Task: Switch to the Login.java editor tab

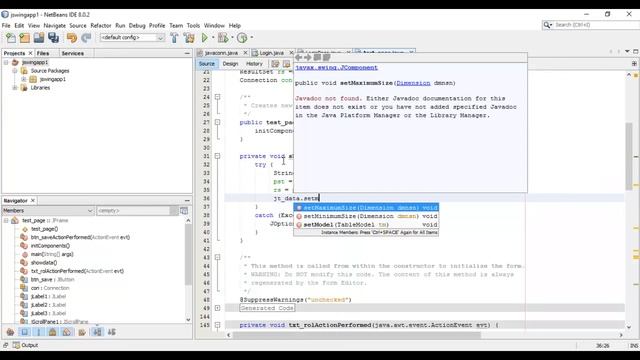Action: [271, 53]
